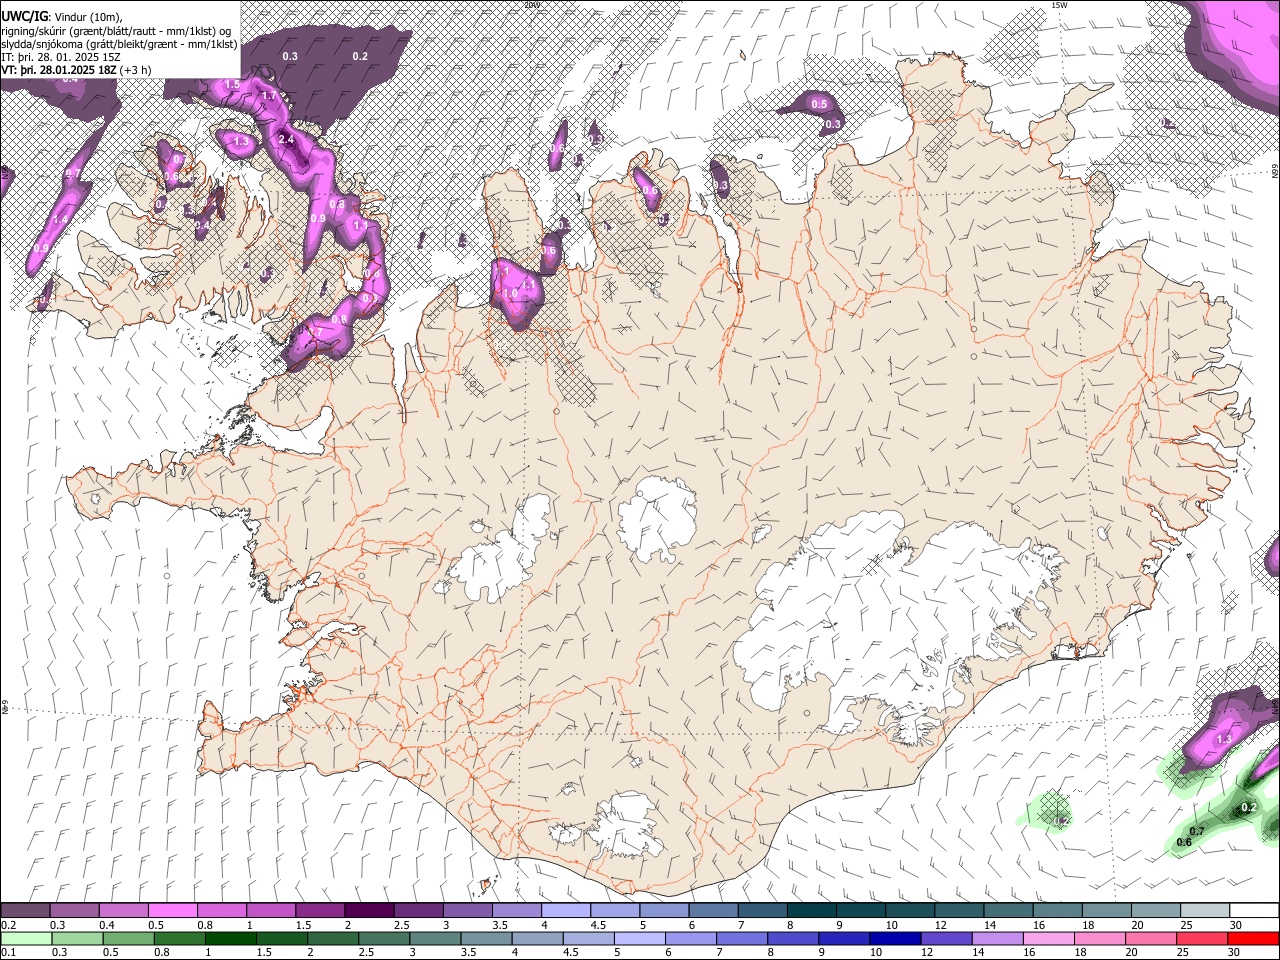This screenshot has height=960, width=1280.
Task: Click the 2.4 snowfall value on the map
Action: click(286, 139)
